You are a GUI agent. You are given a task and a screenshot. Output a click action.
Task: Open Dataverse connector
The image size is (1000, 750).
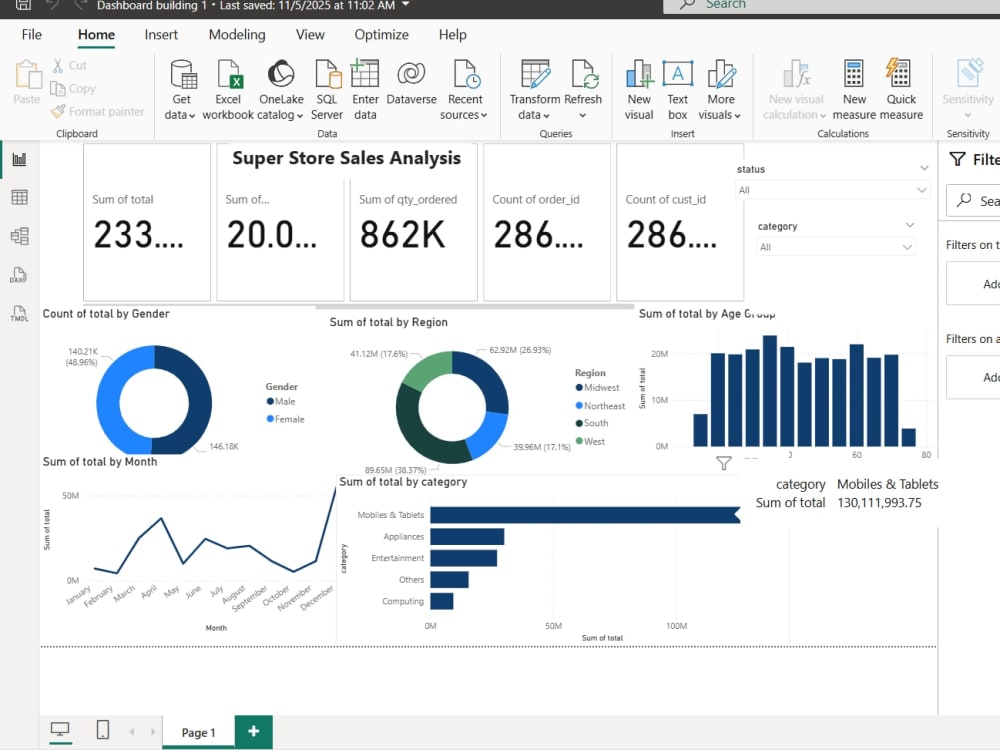coord(411,83)
